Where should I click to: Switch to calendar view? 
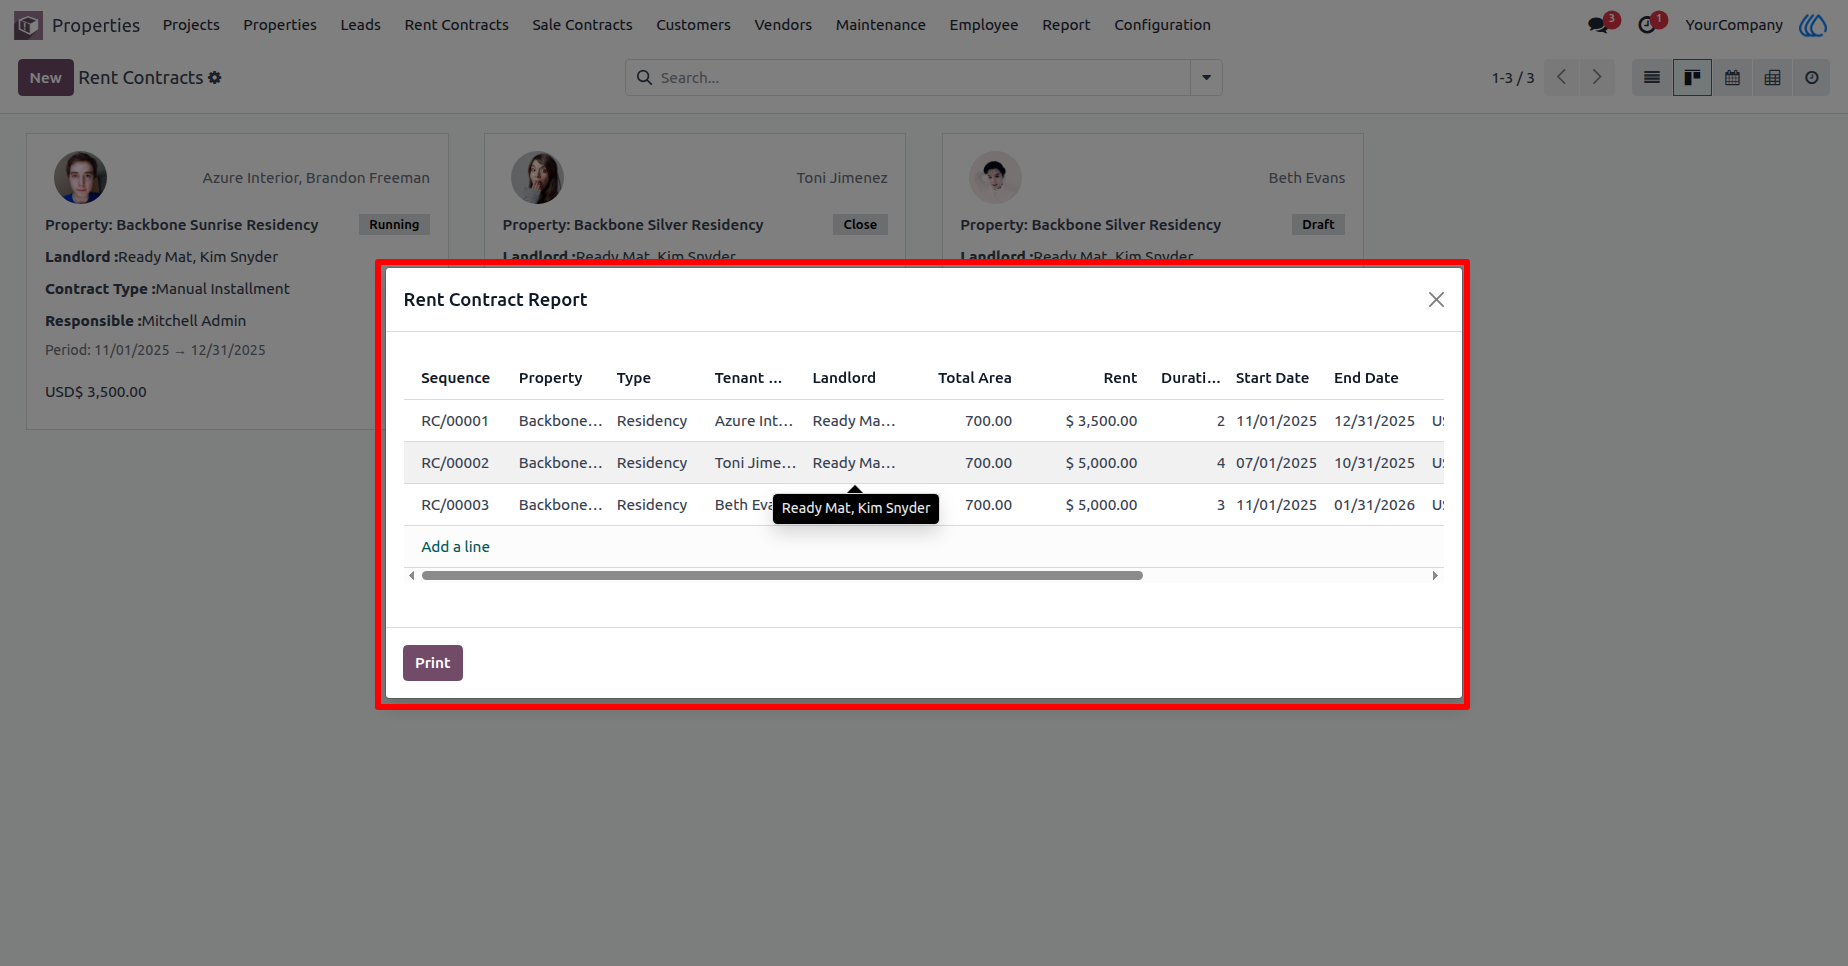(x=1732, y=78)
